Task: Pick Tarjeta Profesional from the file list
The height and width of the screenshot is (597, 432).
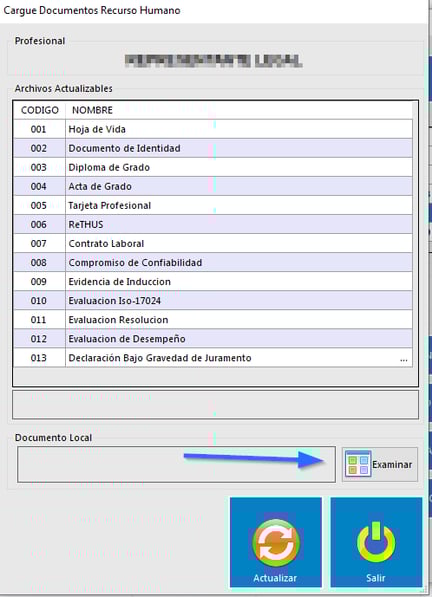Action: [213, 205]
